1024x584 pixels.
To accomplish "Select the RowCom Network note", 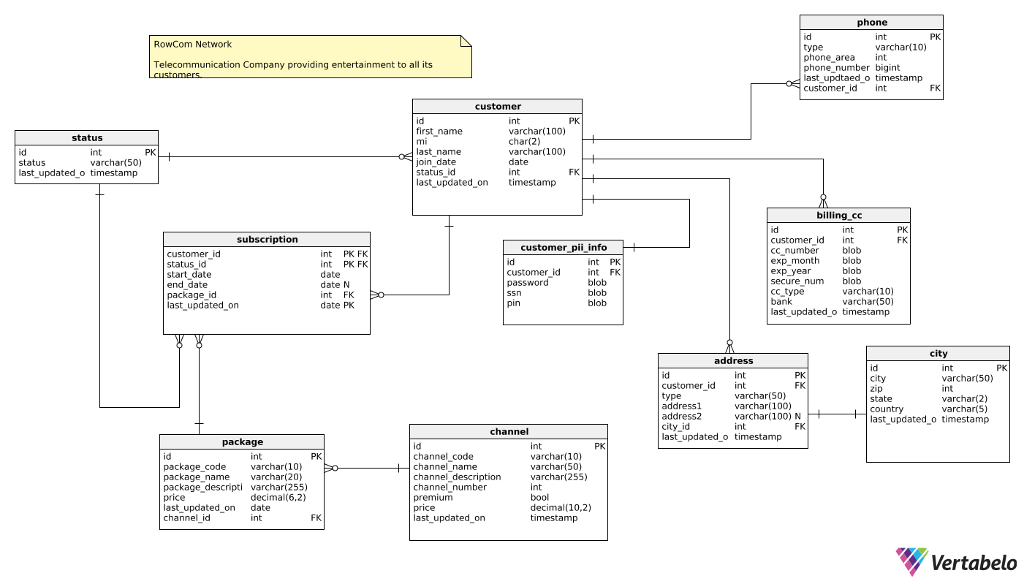I will pos(310,58).
